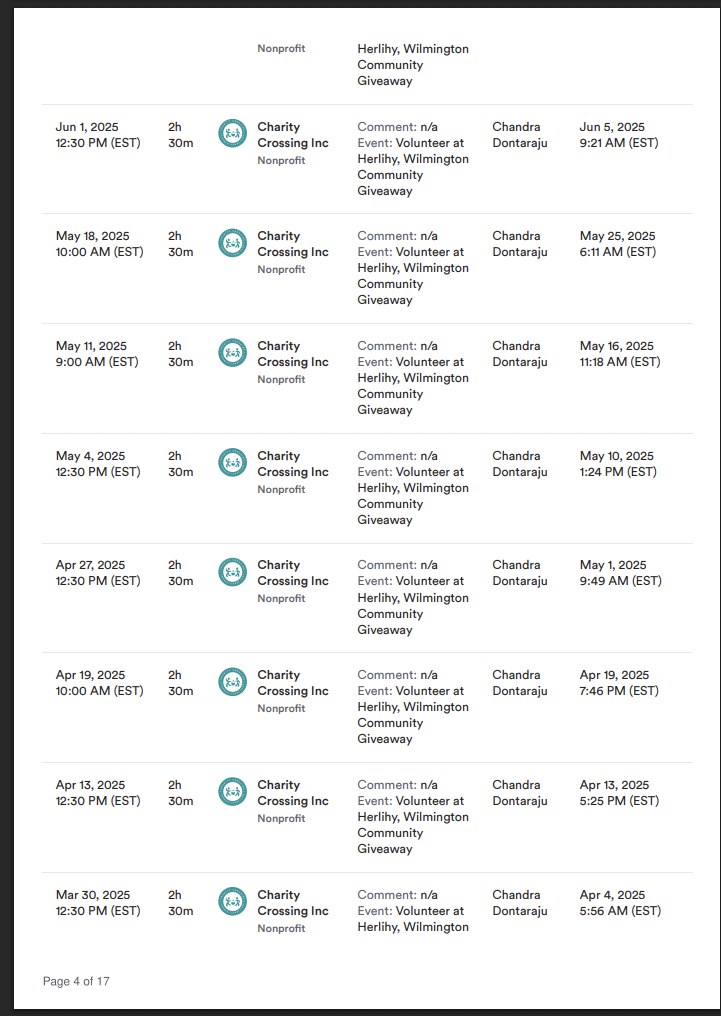Click the Apr 19, 2025 7:46 PM timestamp
The height and width of the screenshot is (1016, 721).
point(619,683)
